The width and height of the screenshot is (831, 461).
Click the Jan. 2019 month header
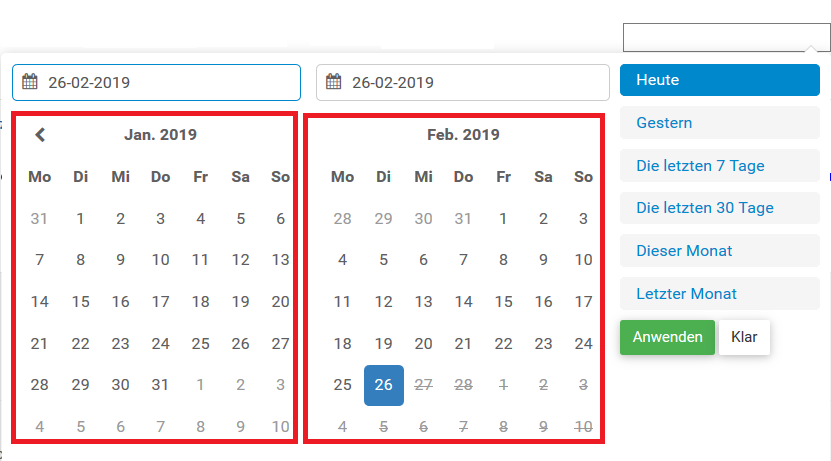tap(160, 134)
